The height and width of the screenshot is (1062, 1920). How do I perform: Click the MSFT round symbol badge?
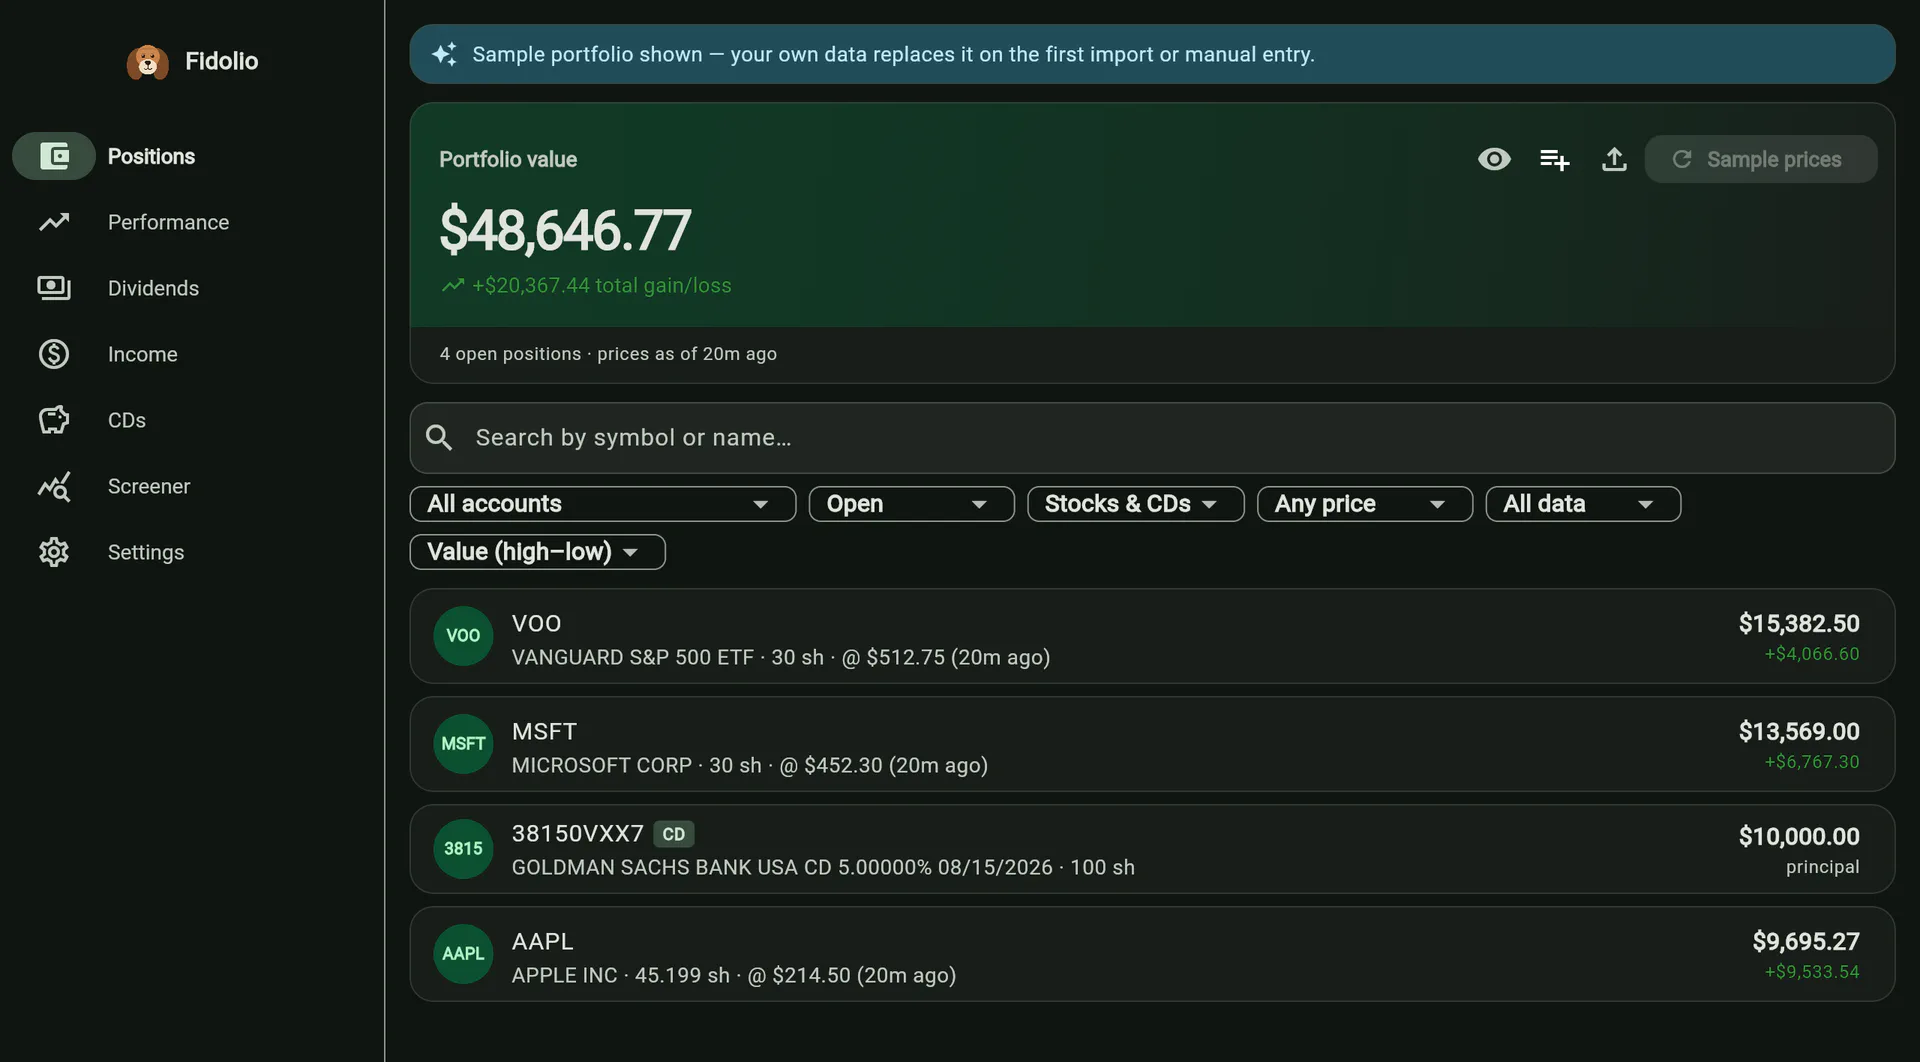click(463, 744)
